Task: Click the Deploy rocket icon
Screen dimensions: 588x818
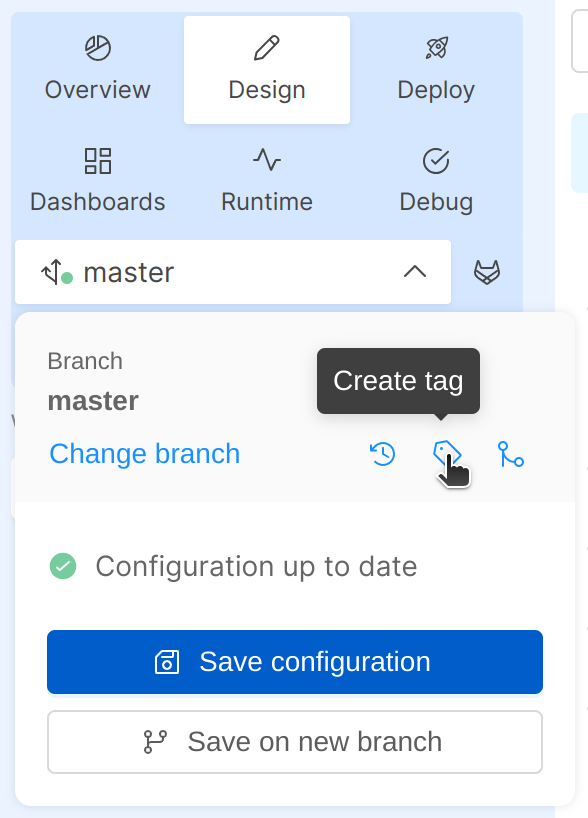Action: (436, 46)
